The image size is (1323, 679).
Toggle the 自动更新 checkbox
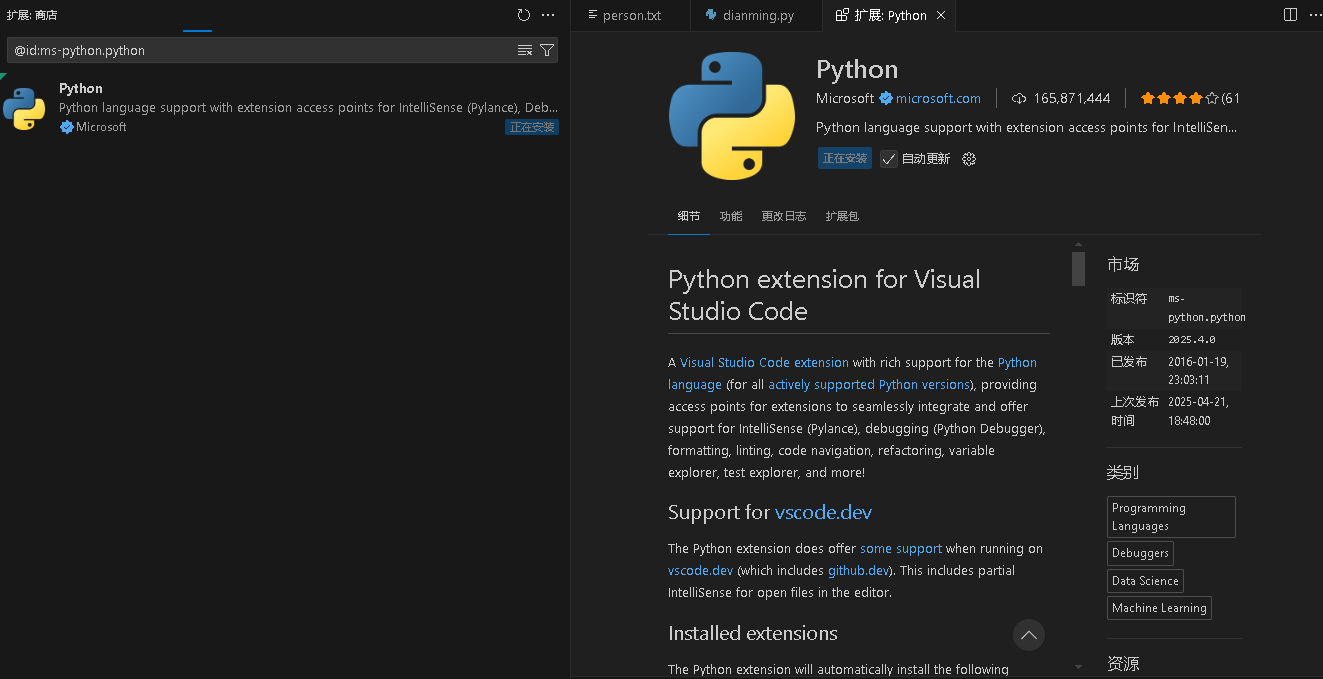889,159
